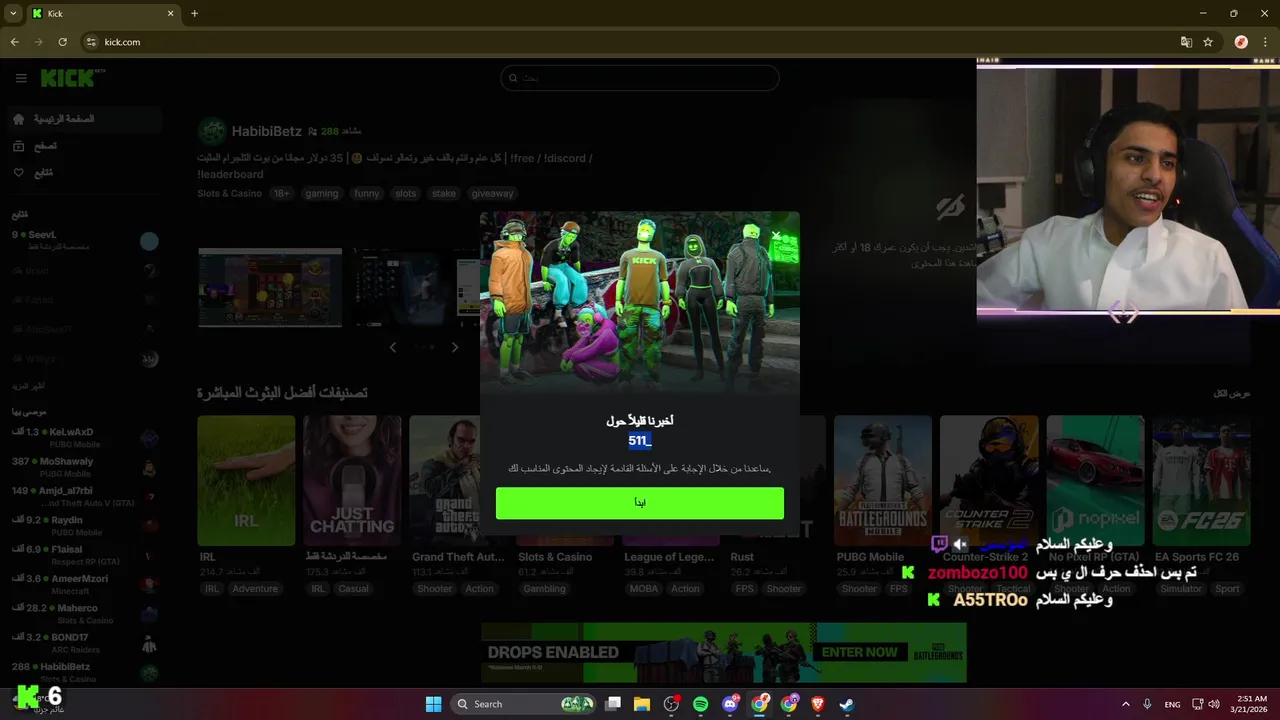This screenshot has width=1280, height=720.
Task: Open a new browser tab
Action: (194, 14)
